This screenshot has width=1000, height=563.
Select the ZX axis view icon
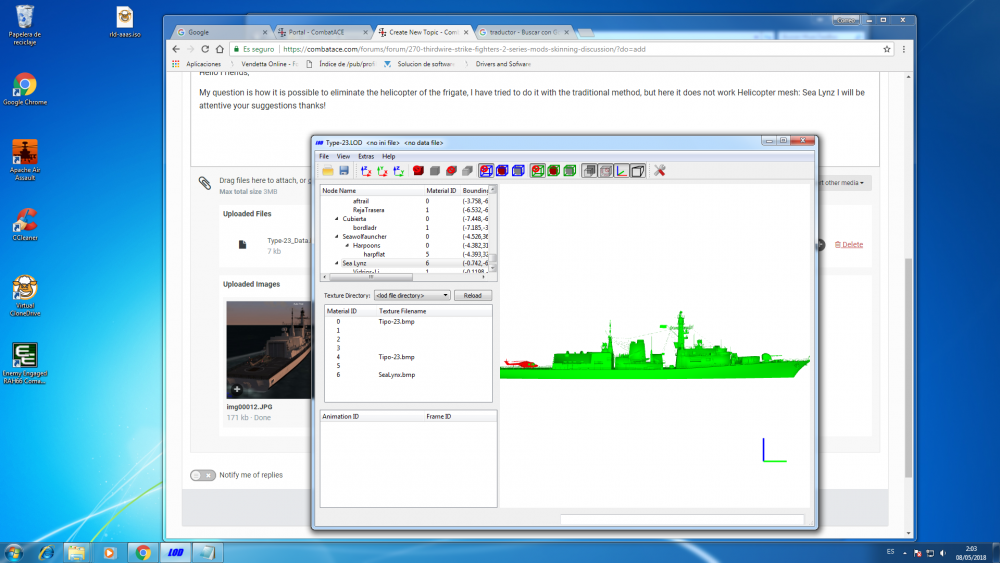tap(366, 171)
